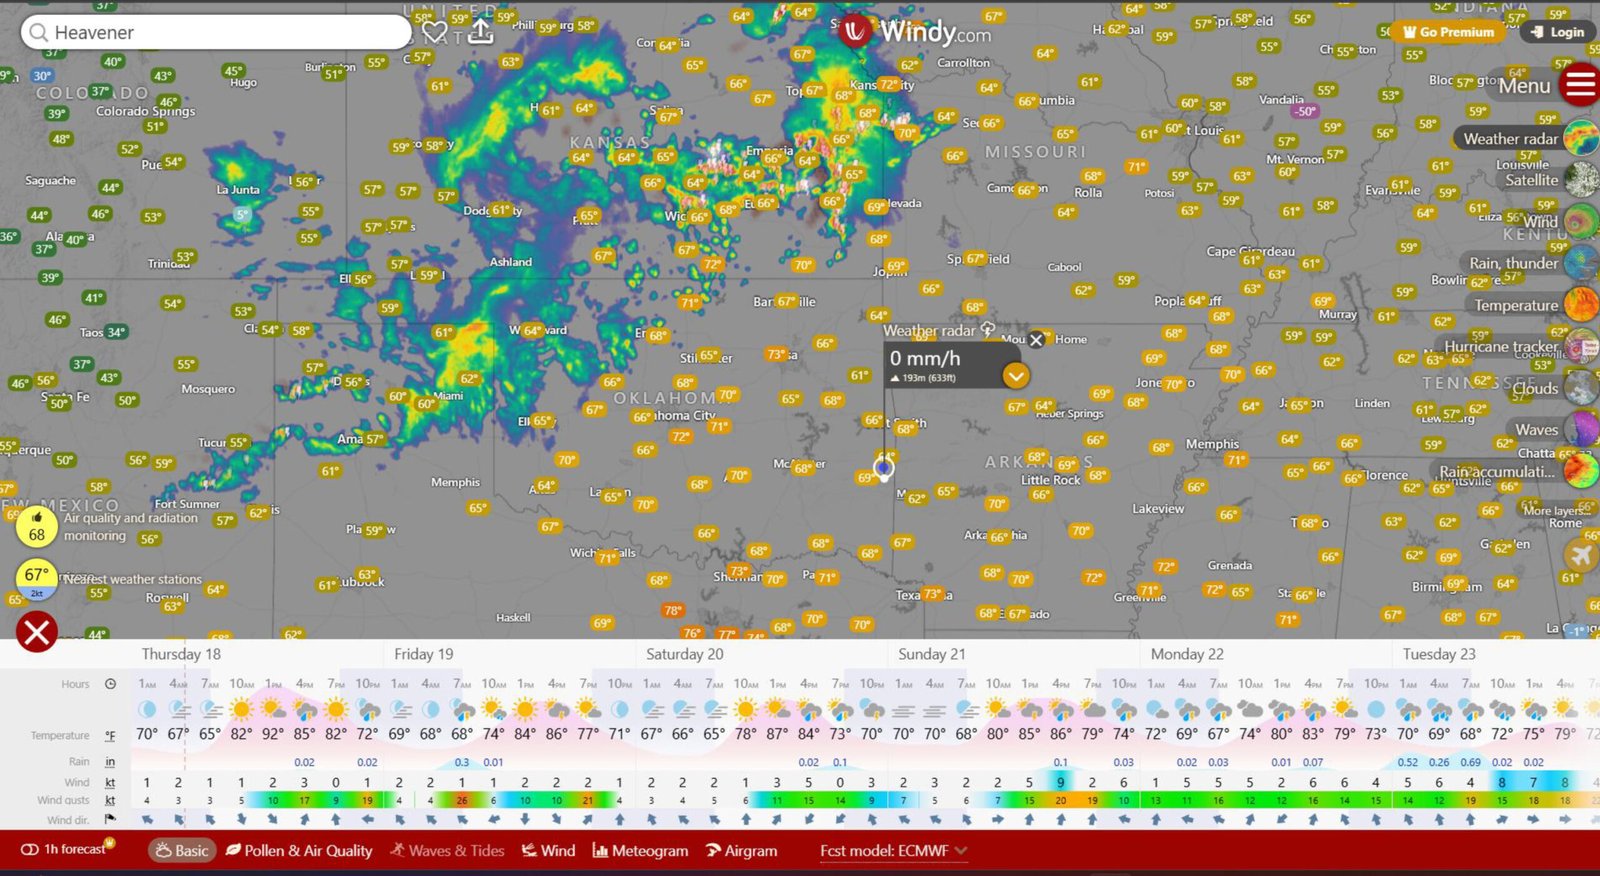The image size is (1600, 876).
Task: Select the Wind layer icon
Action: (x=1581, y=221)
